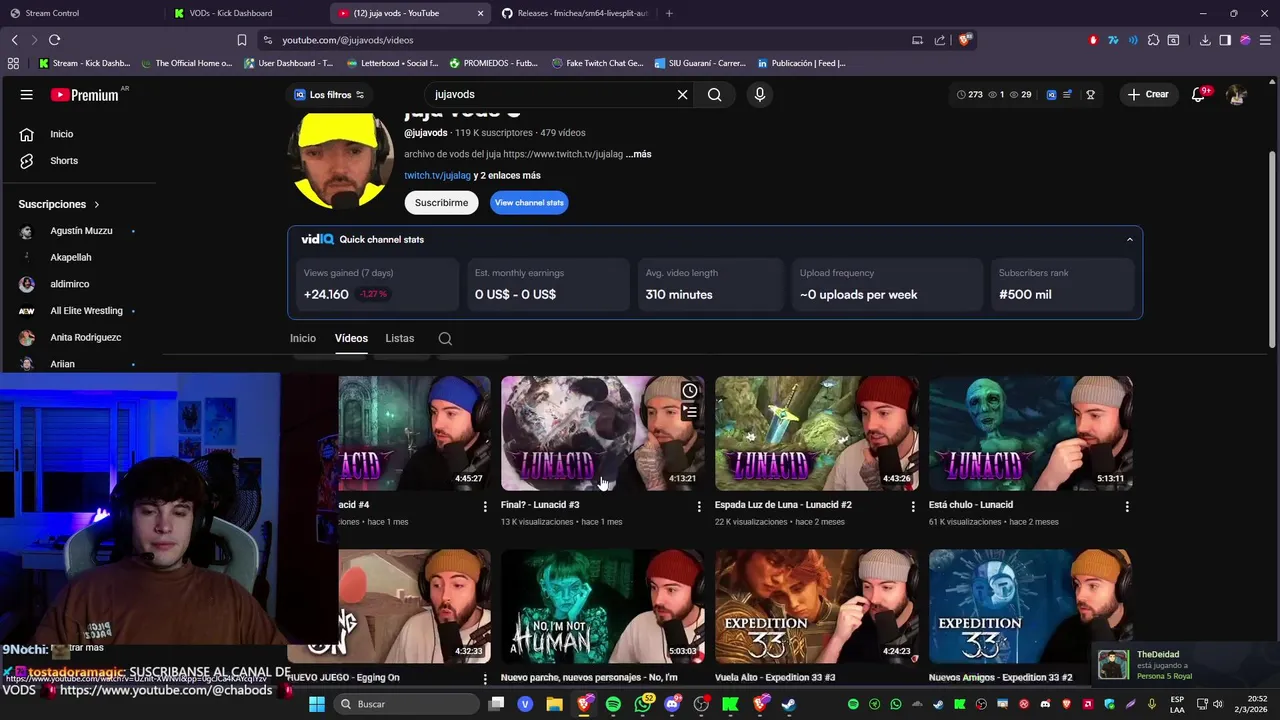Open Letterboxd bookmark

[x=392, y=63]
